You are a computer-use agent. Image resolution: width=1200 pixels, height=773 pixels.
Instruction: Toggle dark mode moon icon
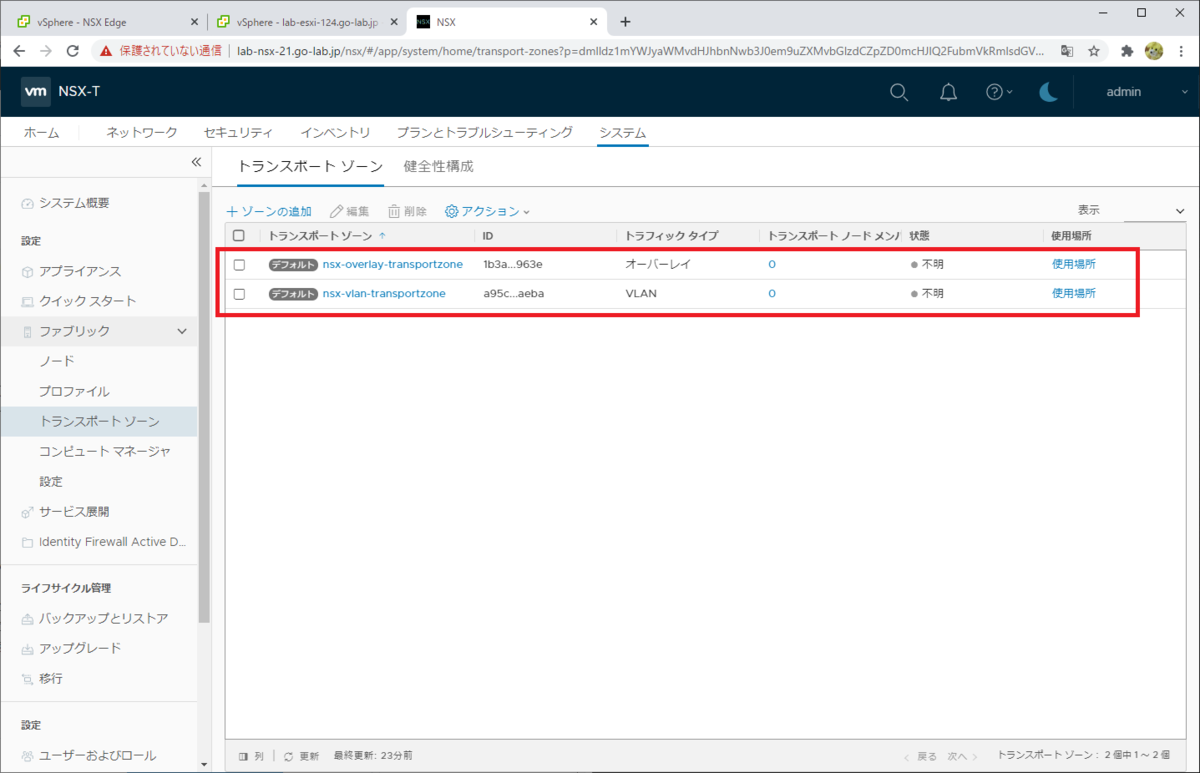pos(1048,92)
